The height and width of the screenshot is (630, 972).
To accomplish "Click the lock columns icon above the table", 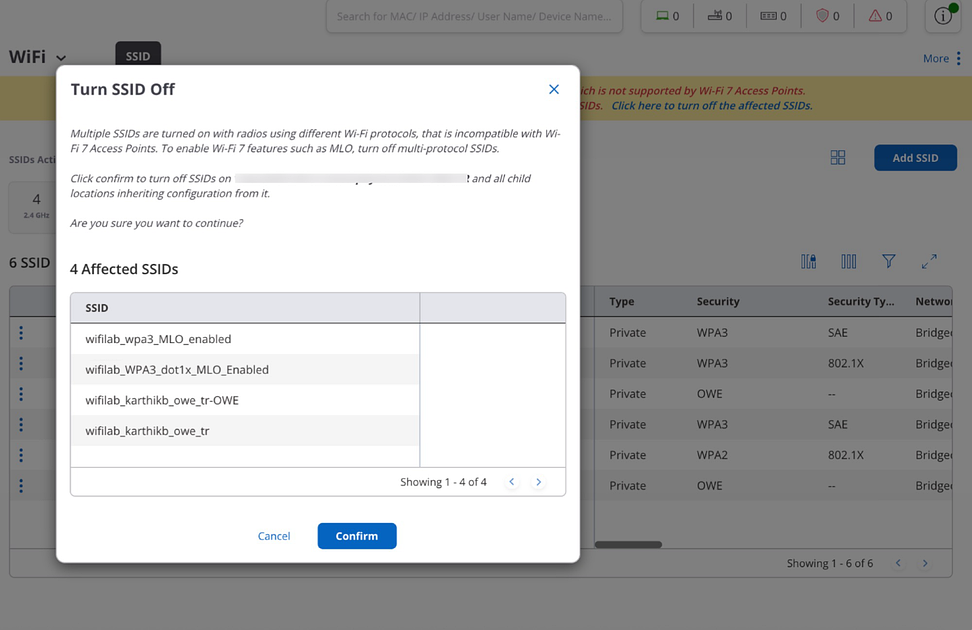I will click(808, 261).
